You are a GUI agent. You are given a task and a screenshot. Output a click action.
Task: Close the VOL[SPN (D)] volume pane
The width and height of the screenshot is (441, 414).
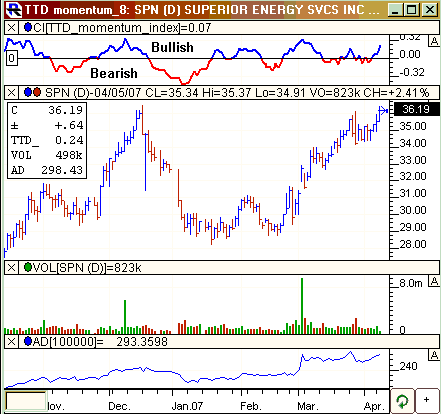click(11, 267)
